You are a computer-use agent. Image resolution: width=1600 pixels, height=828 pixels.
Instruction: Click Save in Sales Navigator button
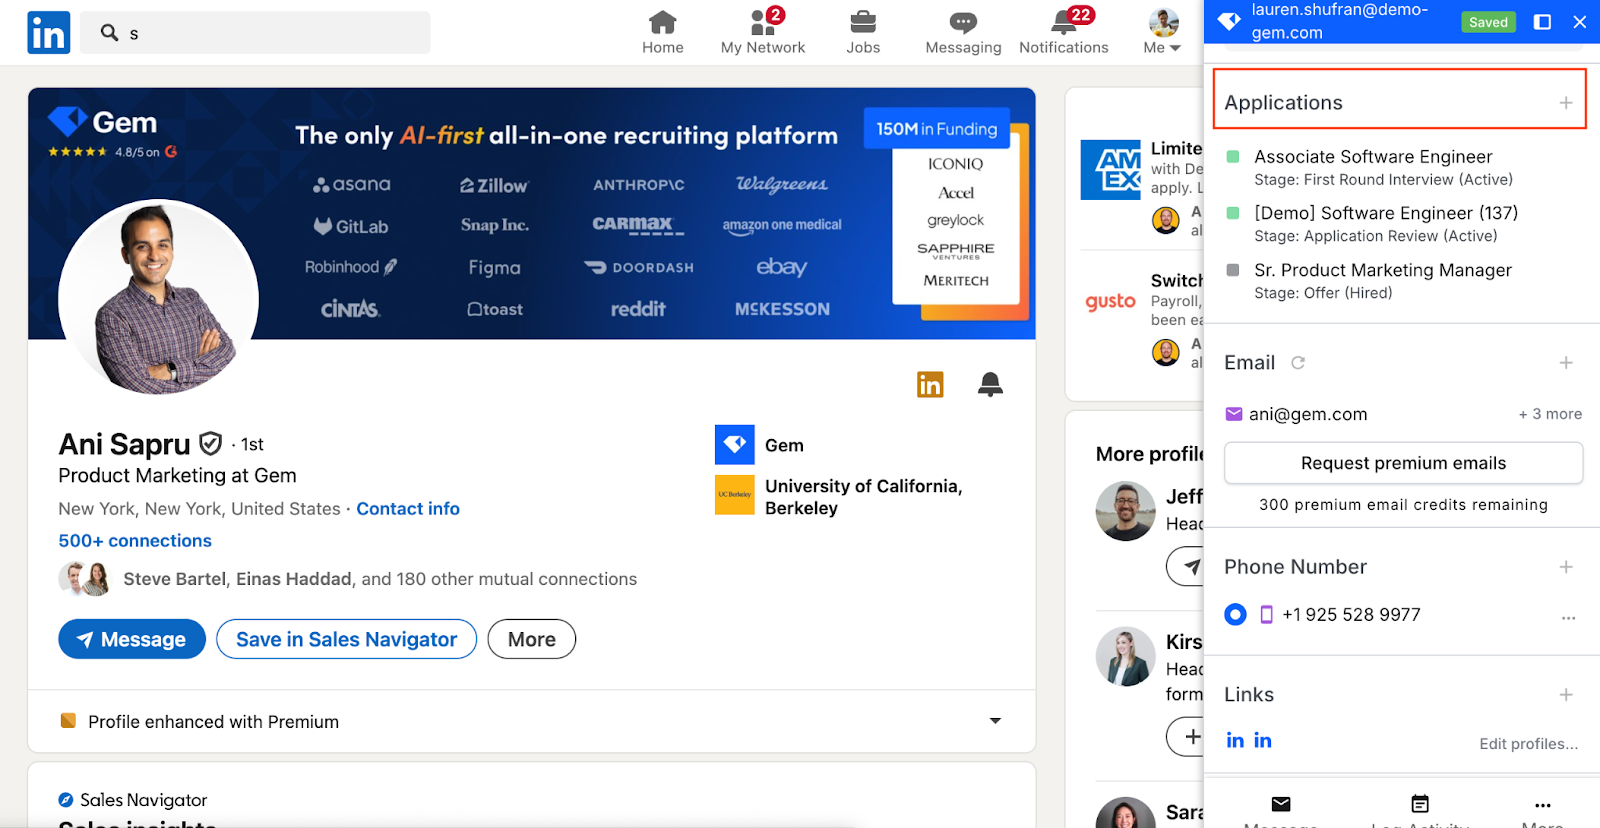(x=346, y=639)
